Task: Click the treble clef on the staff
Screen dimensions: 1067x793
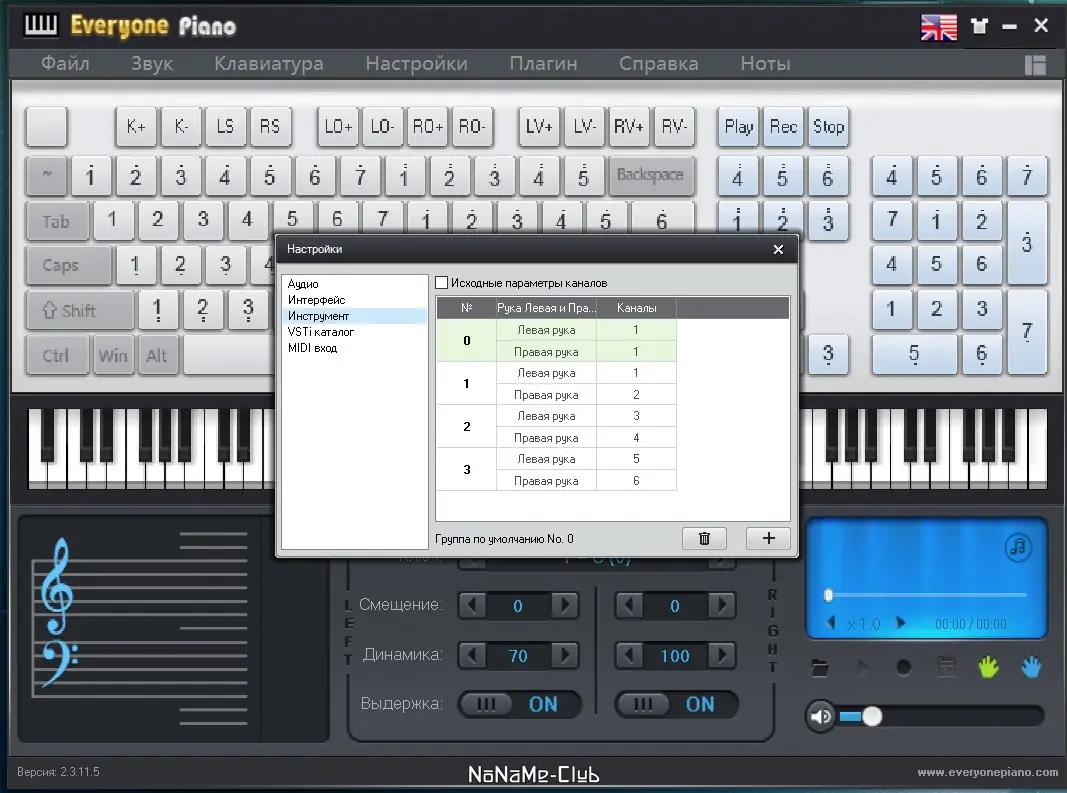Action: pos(57,585)
